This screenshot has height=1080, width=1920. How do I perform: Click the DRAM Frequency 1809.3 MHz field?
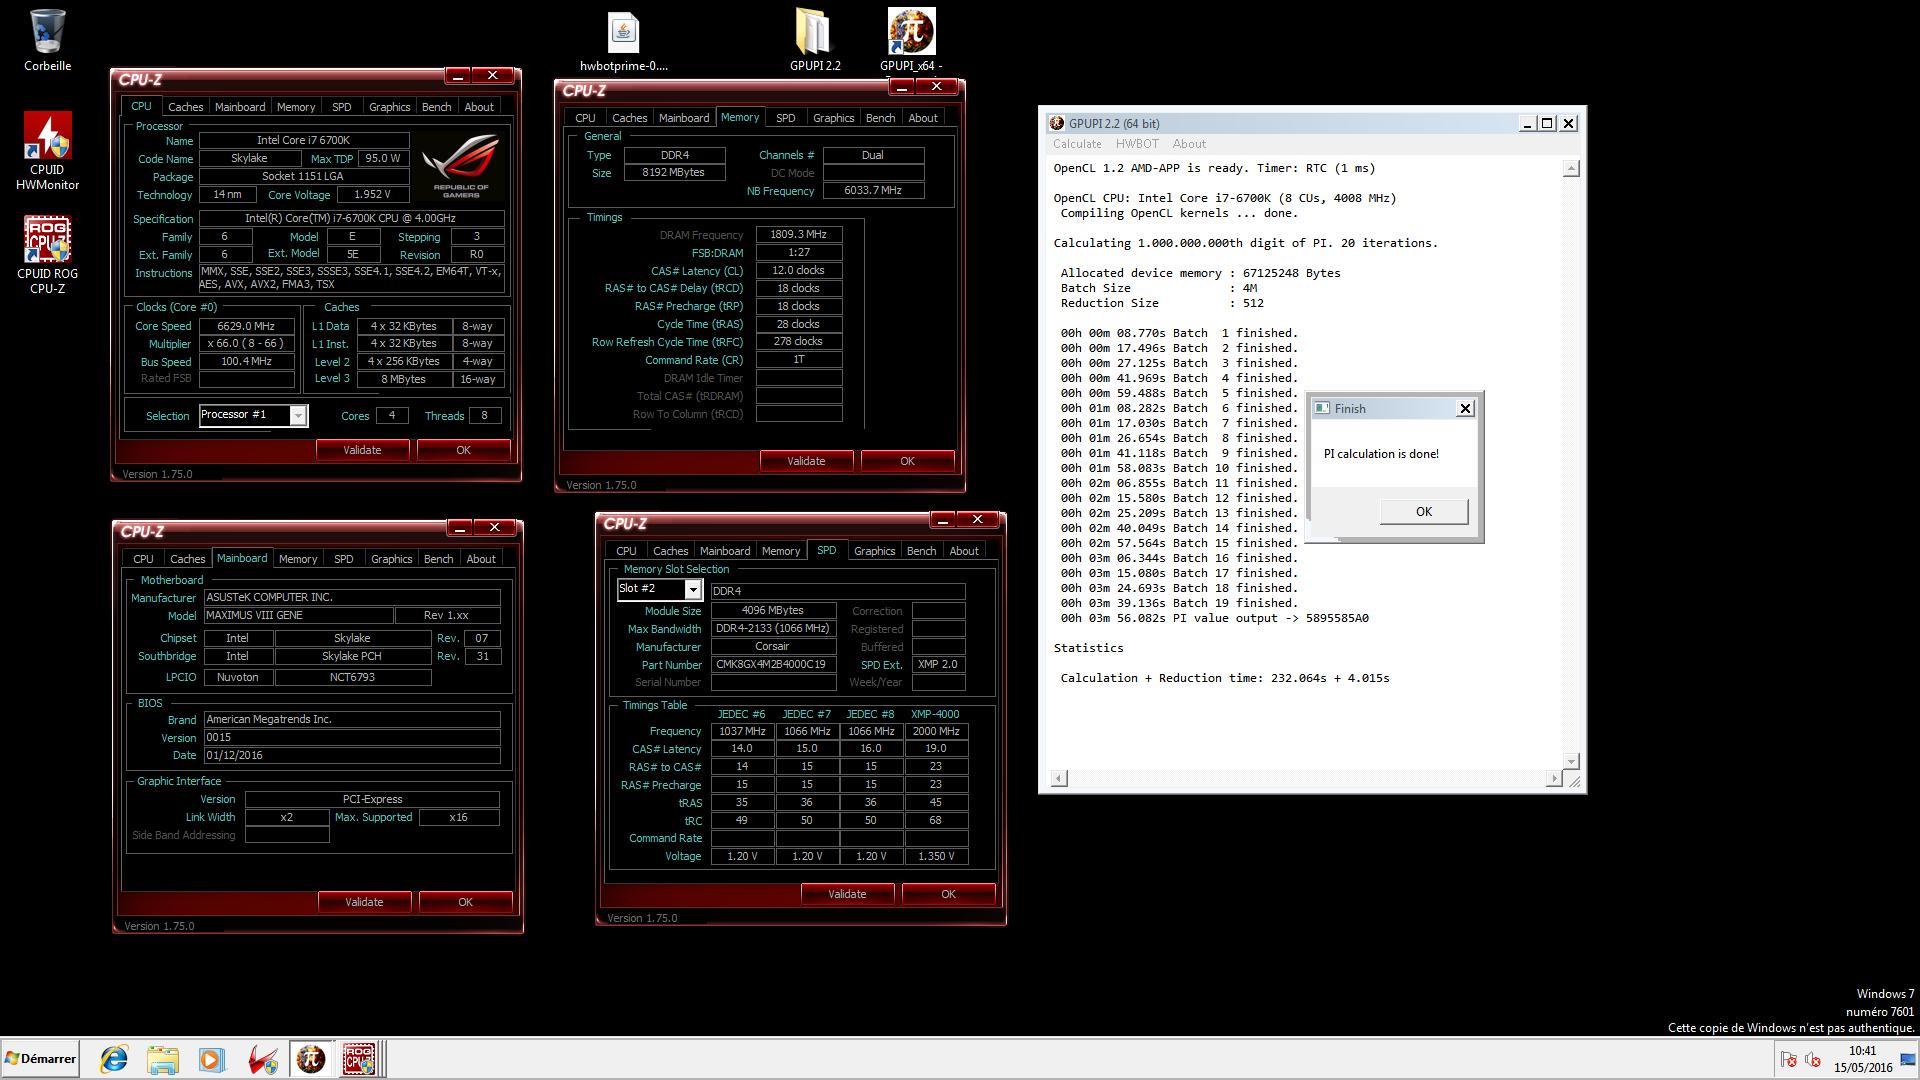coord(798,234)
